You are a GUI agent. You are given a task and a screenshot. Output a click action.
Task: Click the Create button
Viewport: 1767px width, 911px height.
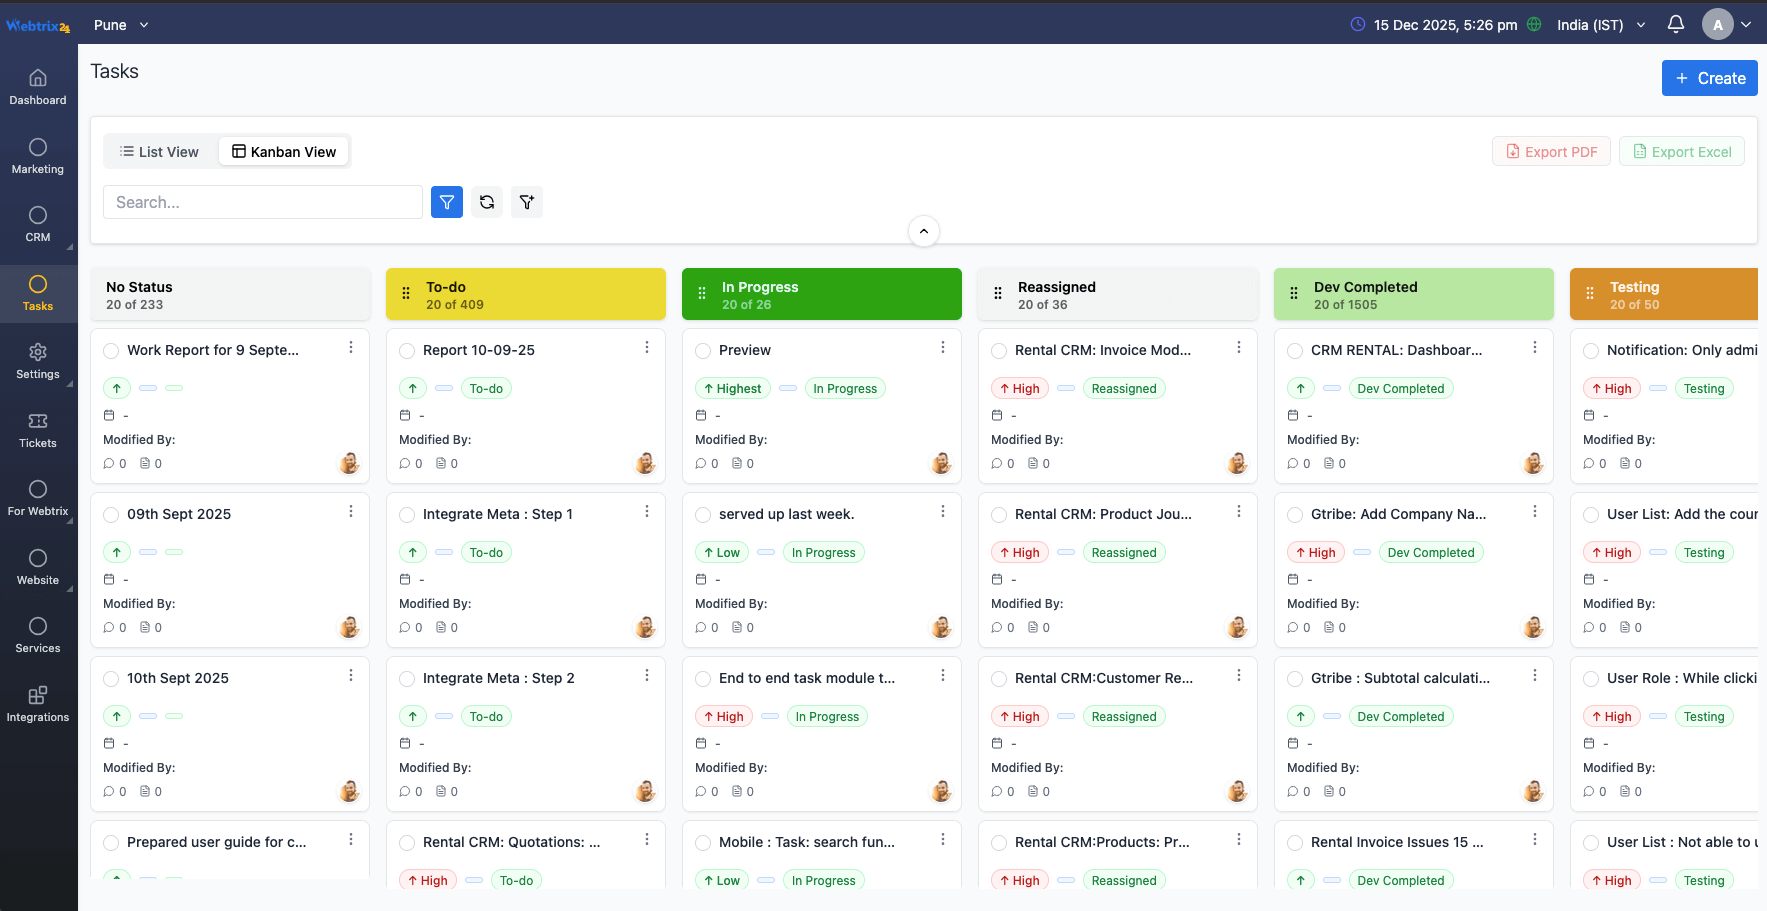pyautogui.click(x=1709, y=78)
